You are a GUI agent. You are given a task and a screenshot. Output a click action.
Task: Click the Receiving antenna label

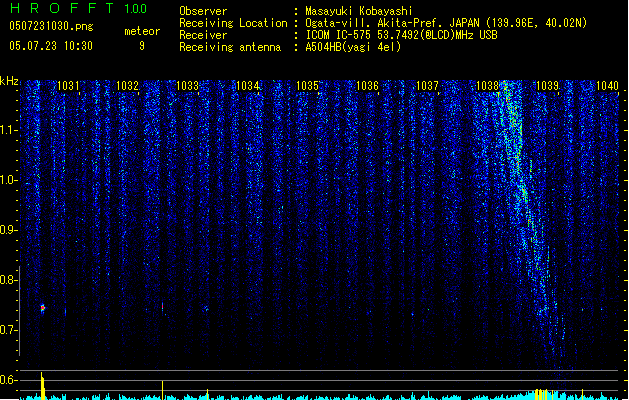pyautogui.click(x=230, y=47)
